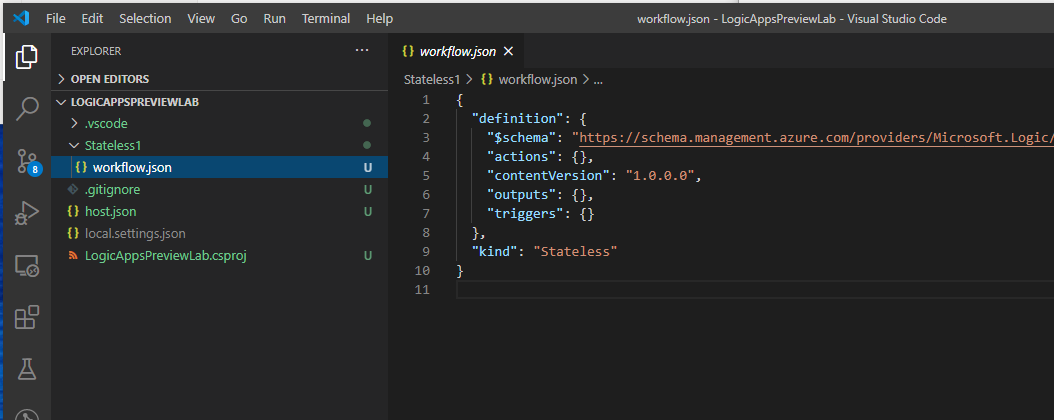Image resolution: width=1054 pixels, height=420 pixels.
Task: Click the "Stateless" value on line 9
Action: [575, 252]
